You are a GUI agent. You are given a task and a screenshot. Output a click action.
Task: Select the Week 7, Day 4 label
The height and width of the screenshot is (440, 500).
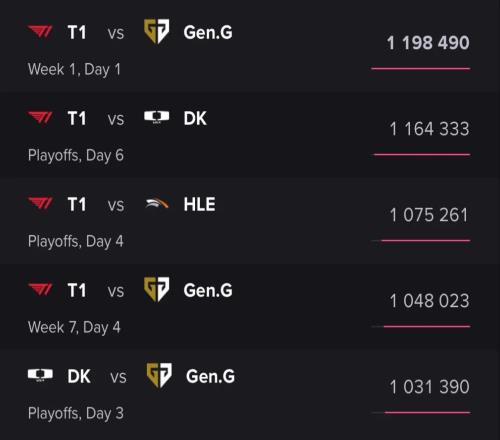(x=74, y=327)
